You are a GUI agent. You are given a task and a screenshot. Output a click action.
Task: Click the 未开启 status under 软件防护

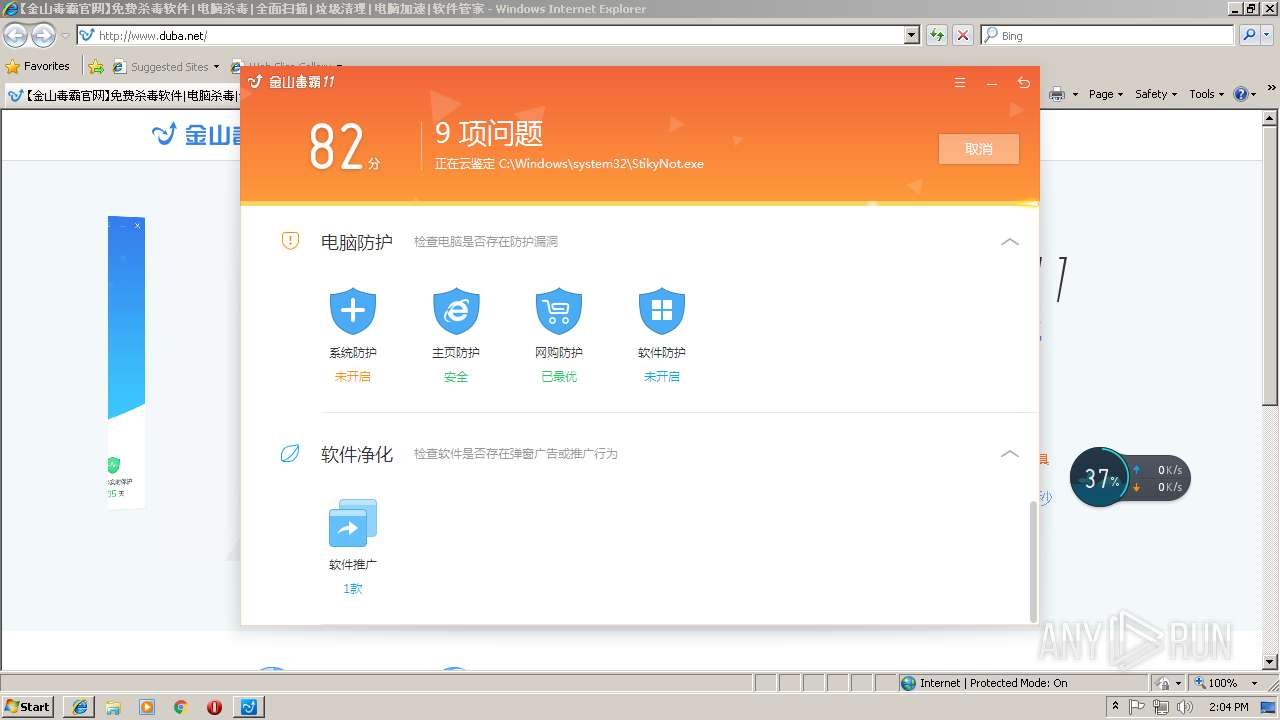pyautogui.click(x=662, y=377)
